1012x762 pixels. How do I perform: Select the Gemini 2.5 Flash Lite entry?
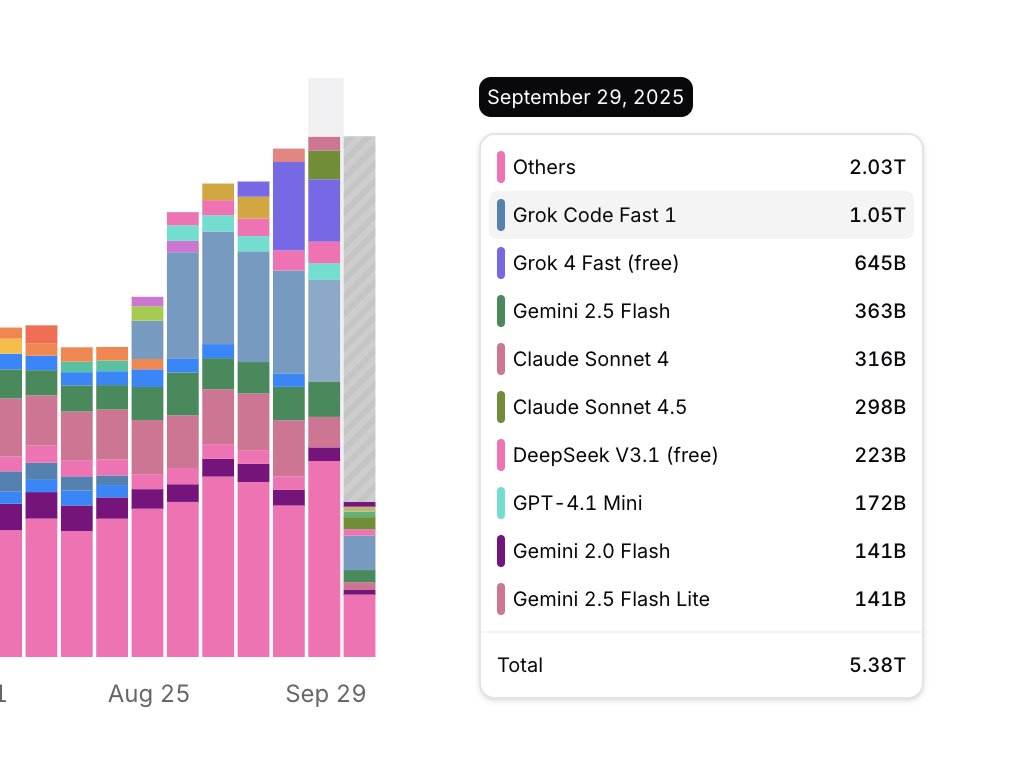(611, 599)
